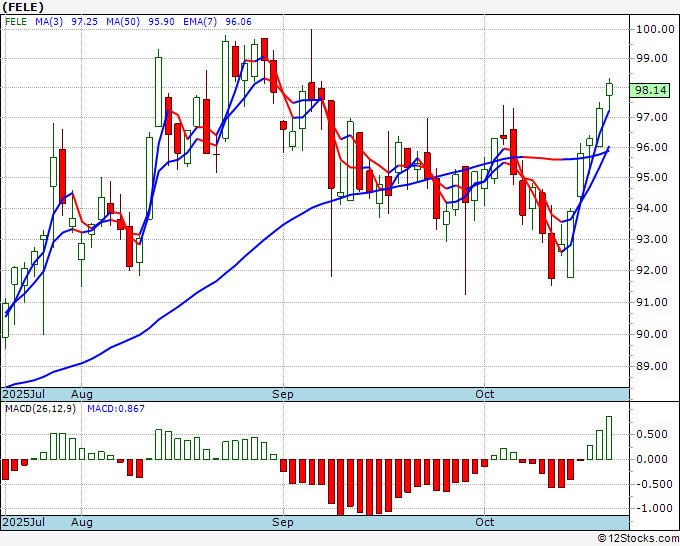Click the 89.00 price axis label

point(652,366)
